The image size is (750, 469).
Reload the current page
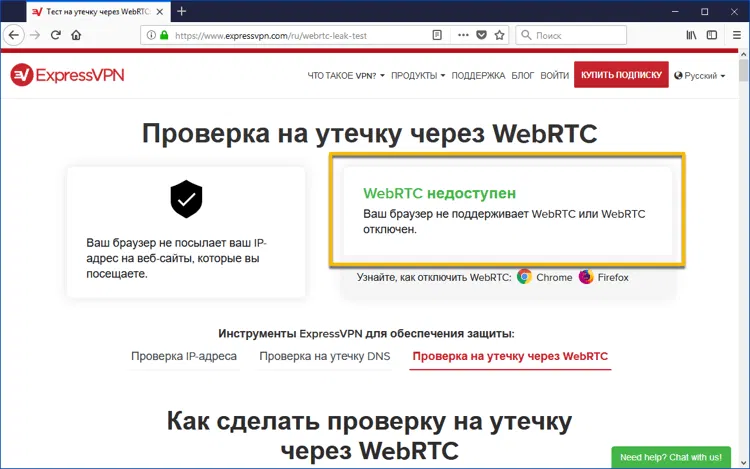(x=55, y=35)
